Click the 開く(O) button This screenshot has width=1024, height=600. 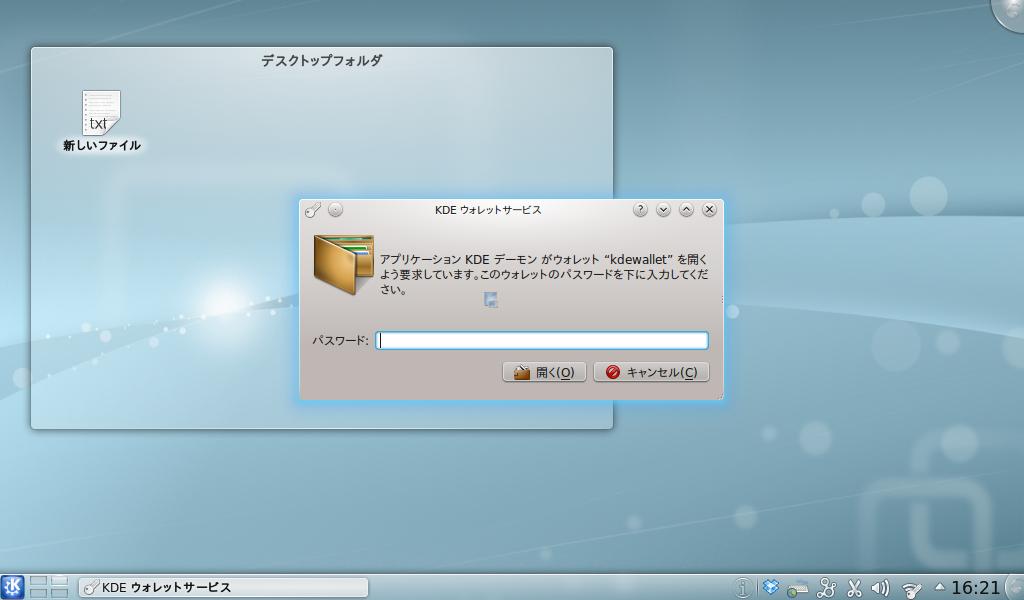[544, 372]
